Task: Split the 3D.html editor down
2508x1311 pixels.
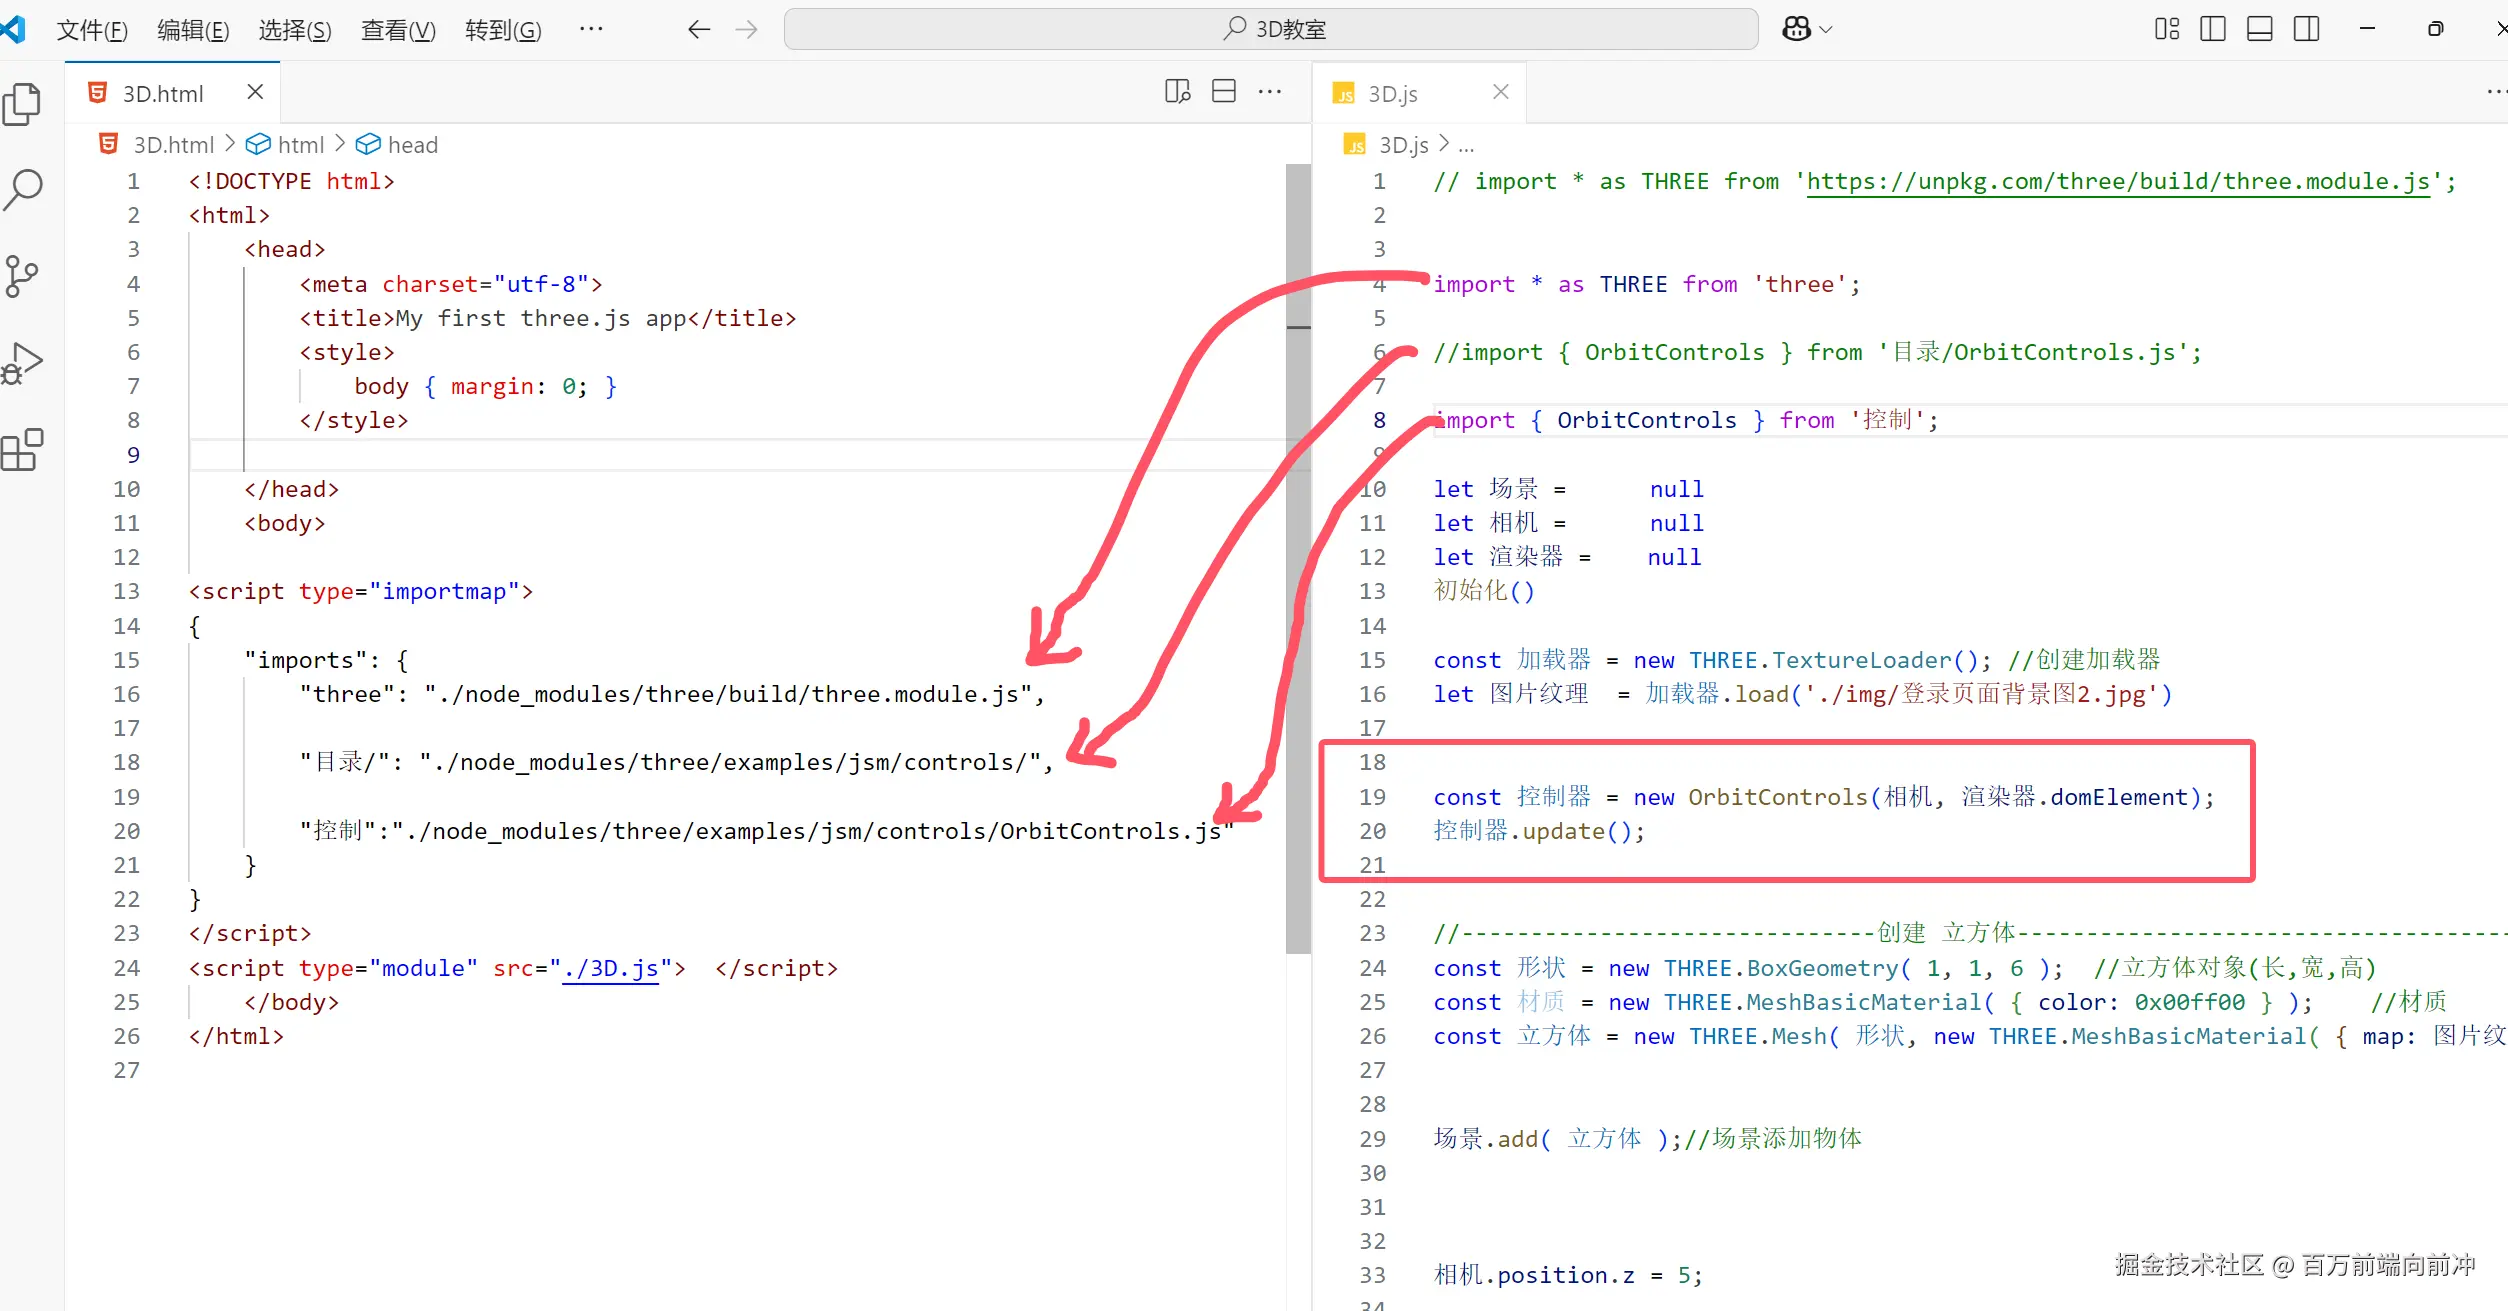Action: point(1223,92)
